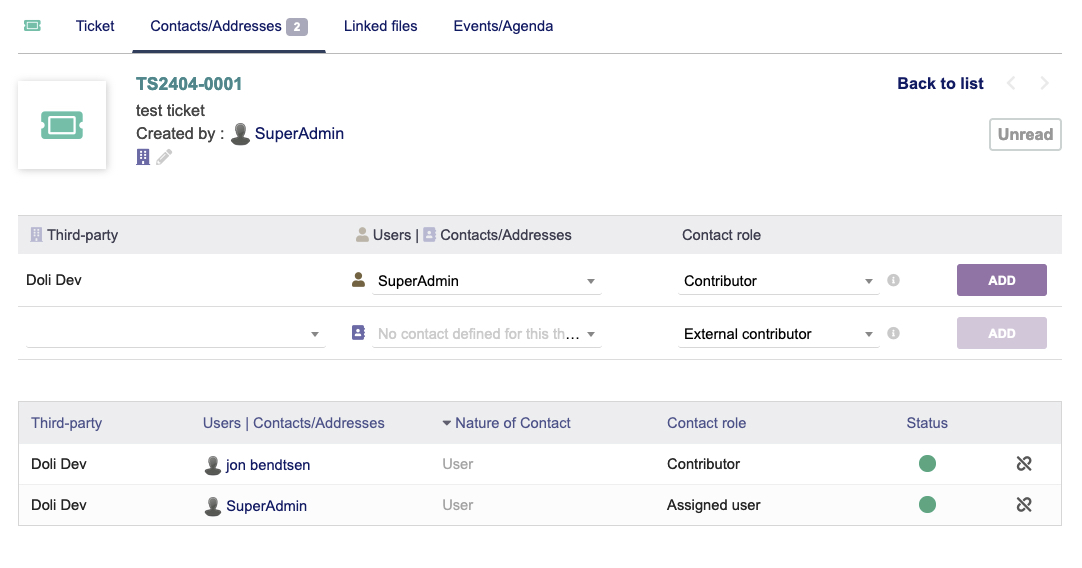Toggle status of jon bendtsen contact

(927, 464)
